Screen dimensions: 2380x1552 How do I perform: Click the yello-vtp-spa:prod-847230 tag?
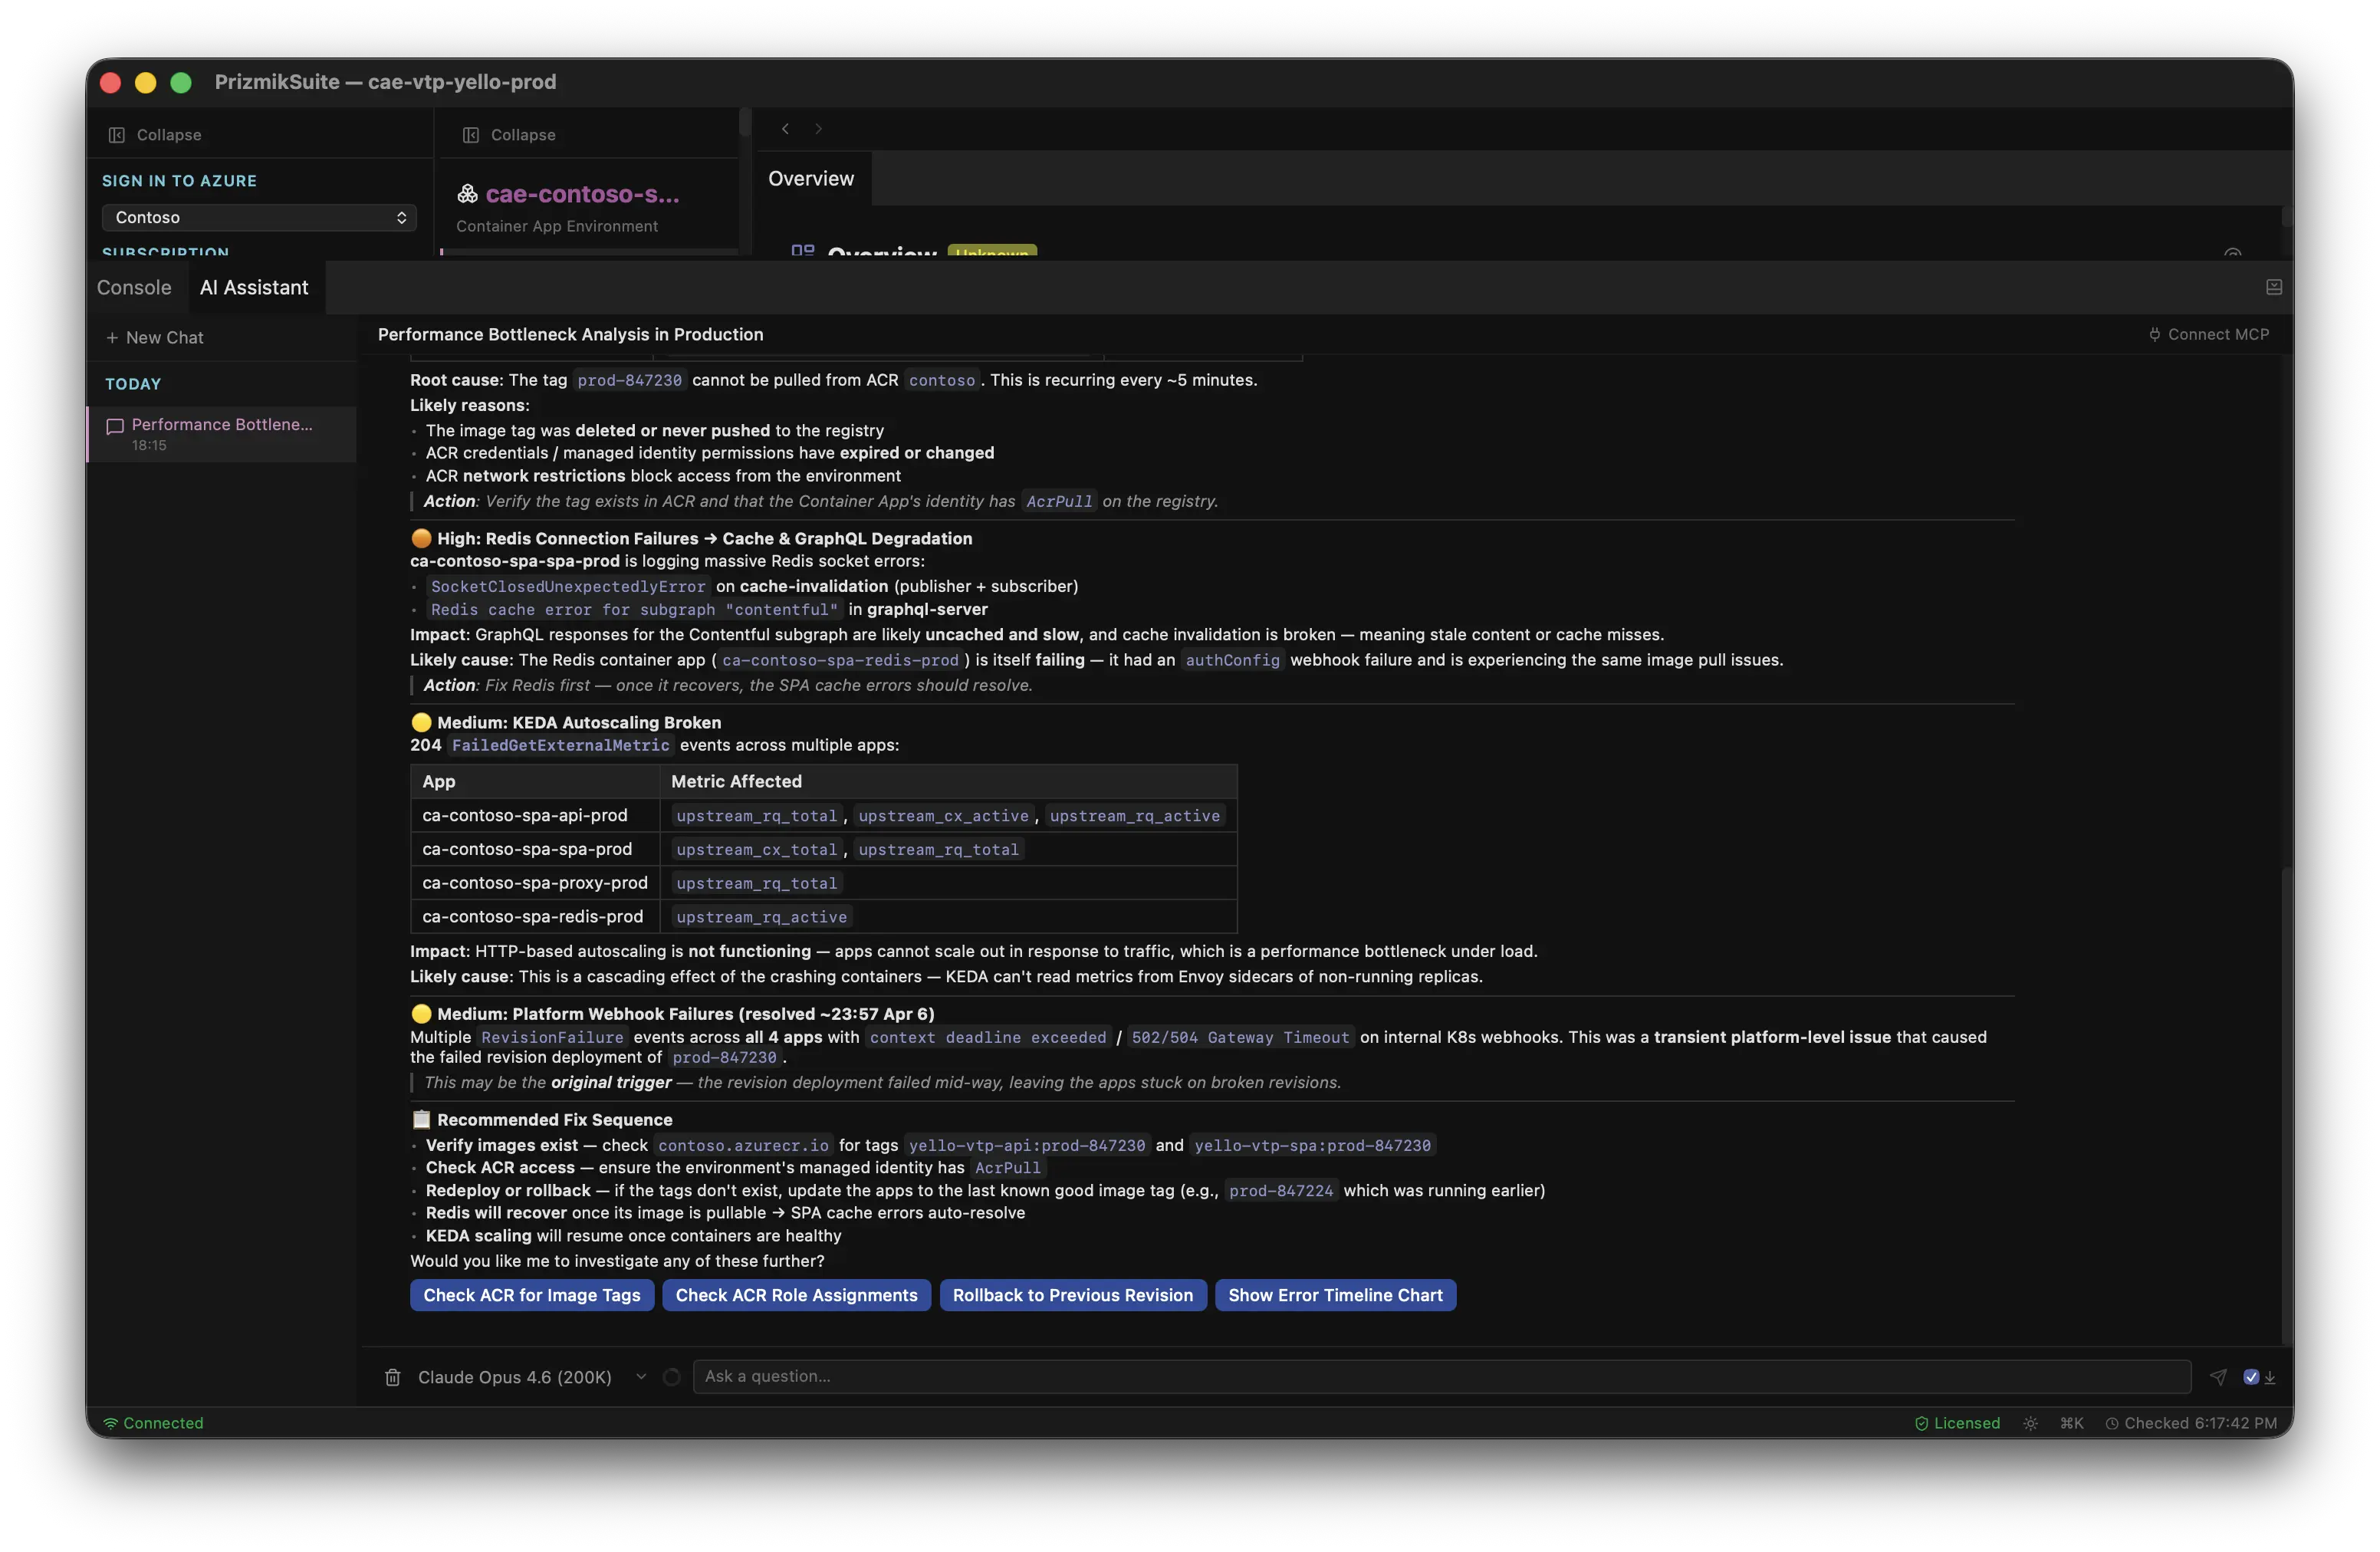click(1312, 1146)
